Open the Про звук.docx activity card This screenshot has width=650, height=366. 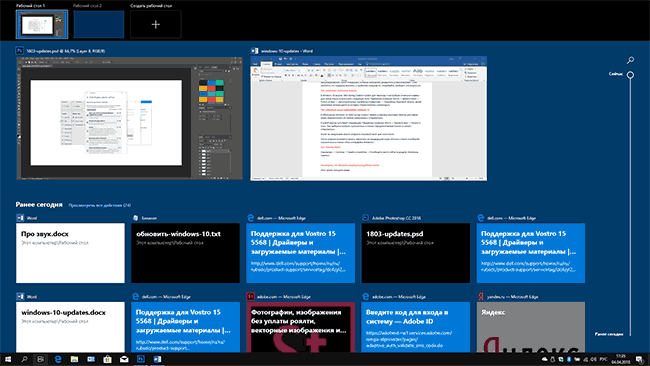[x=70, y=253]
